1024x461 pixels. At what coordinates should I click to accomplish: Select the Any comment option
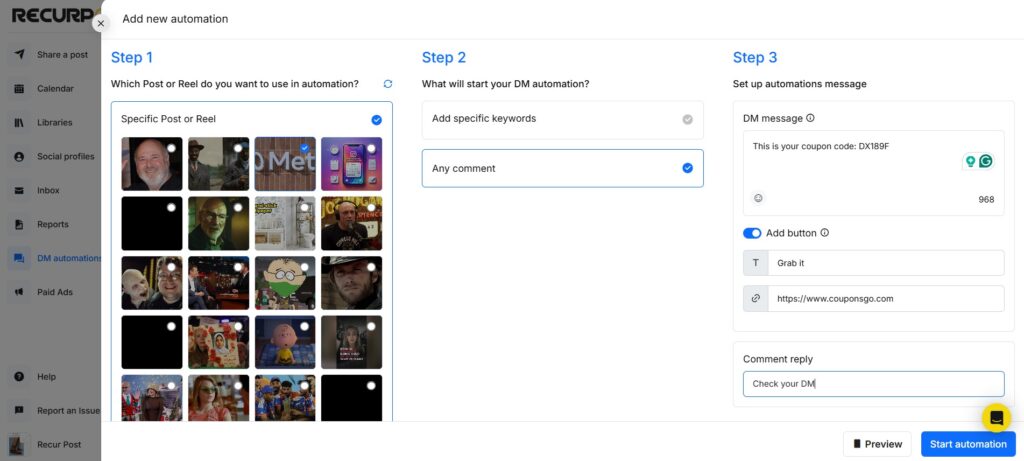point(562,169)
